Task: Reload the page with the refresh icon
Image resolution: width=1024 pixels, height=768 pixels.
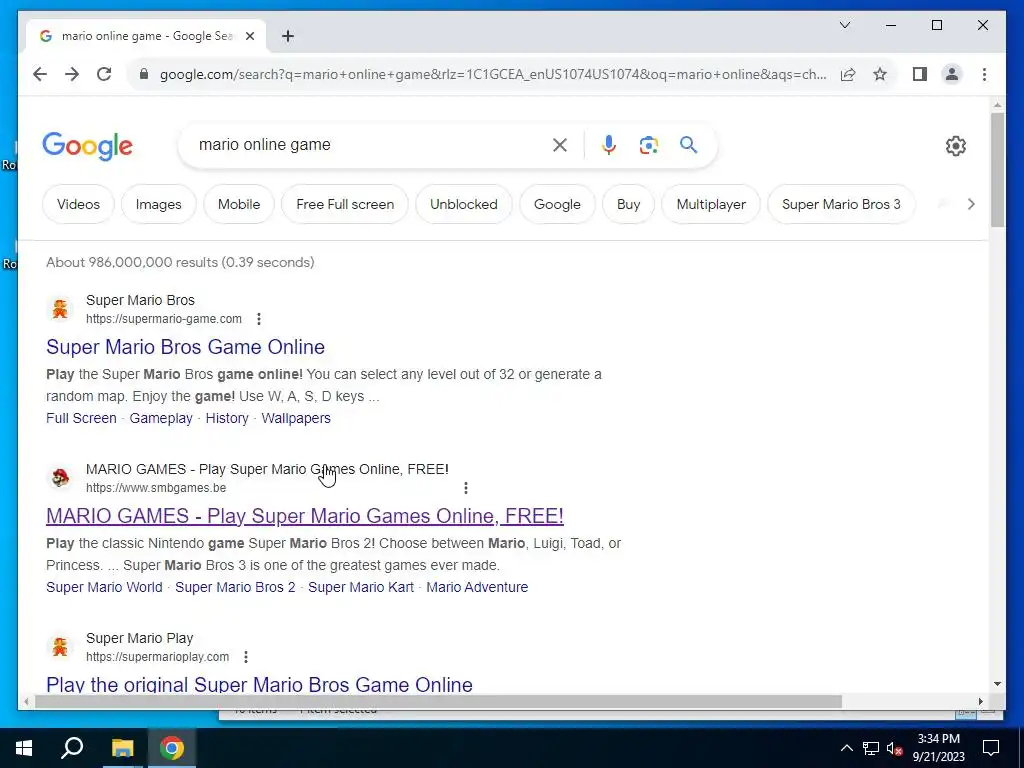Action: click(104, 74)
